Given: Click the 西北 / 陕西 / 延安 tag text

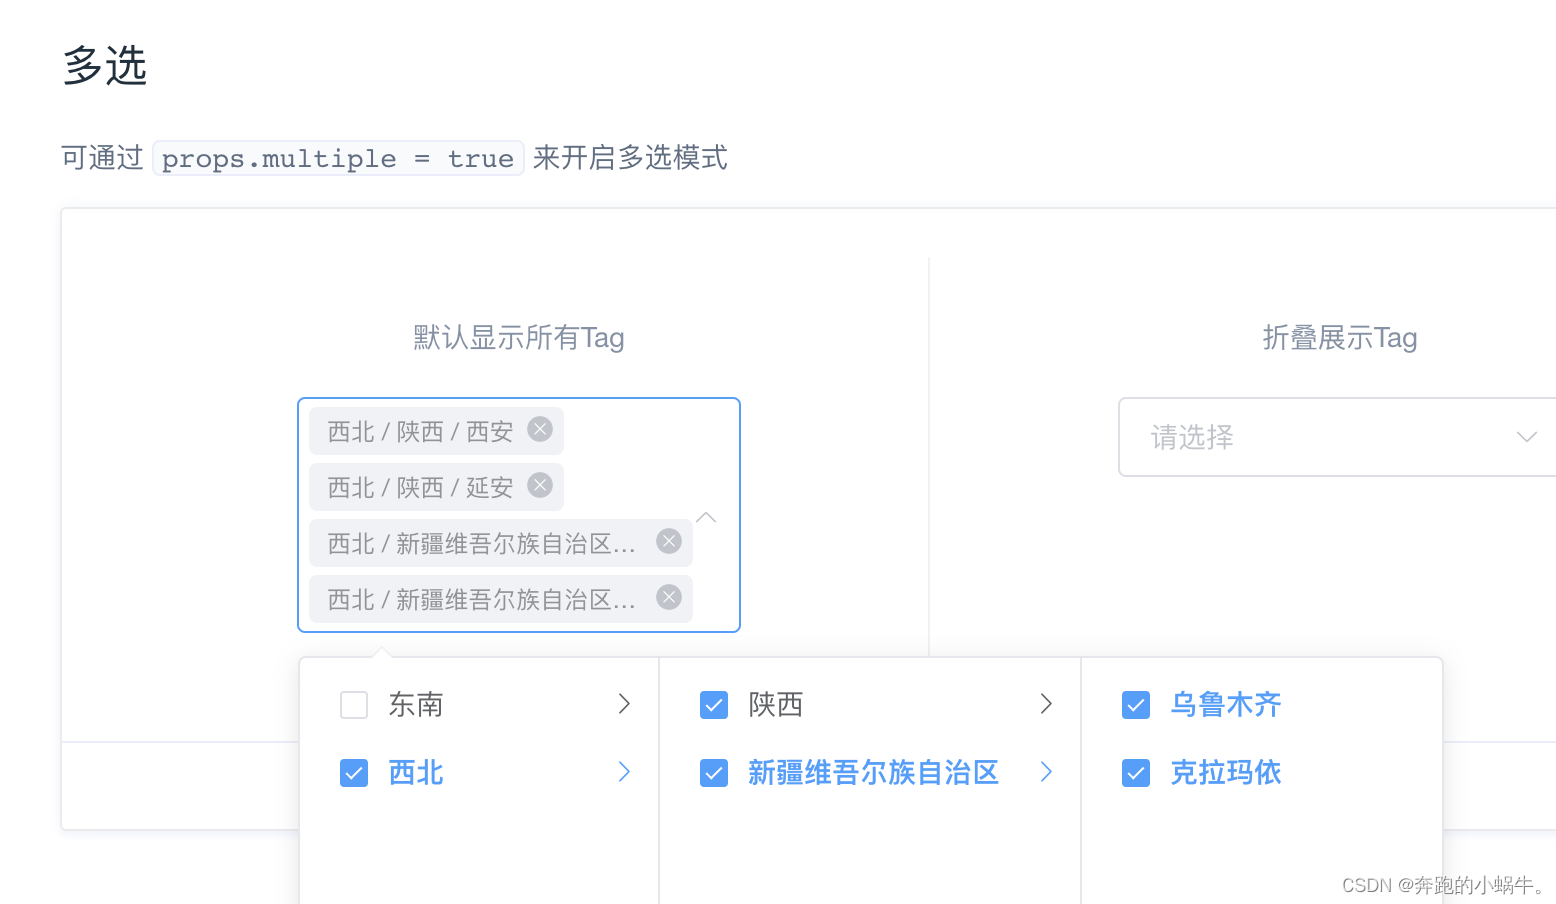Looking at the screenshot, I should [420, 488].
